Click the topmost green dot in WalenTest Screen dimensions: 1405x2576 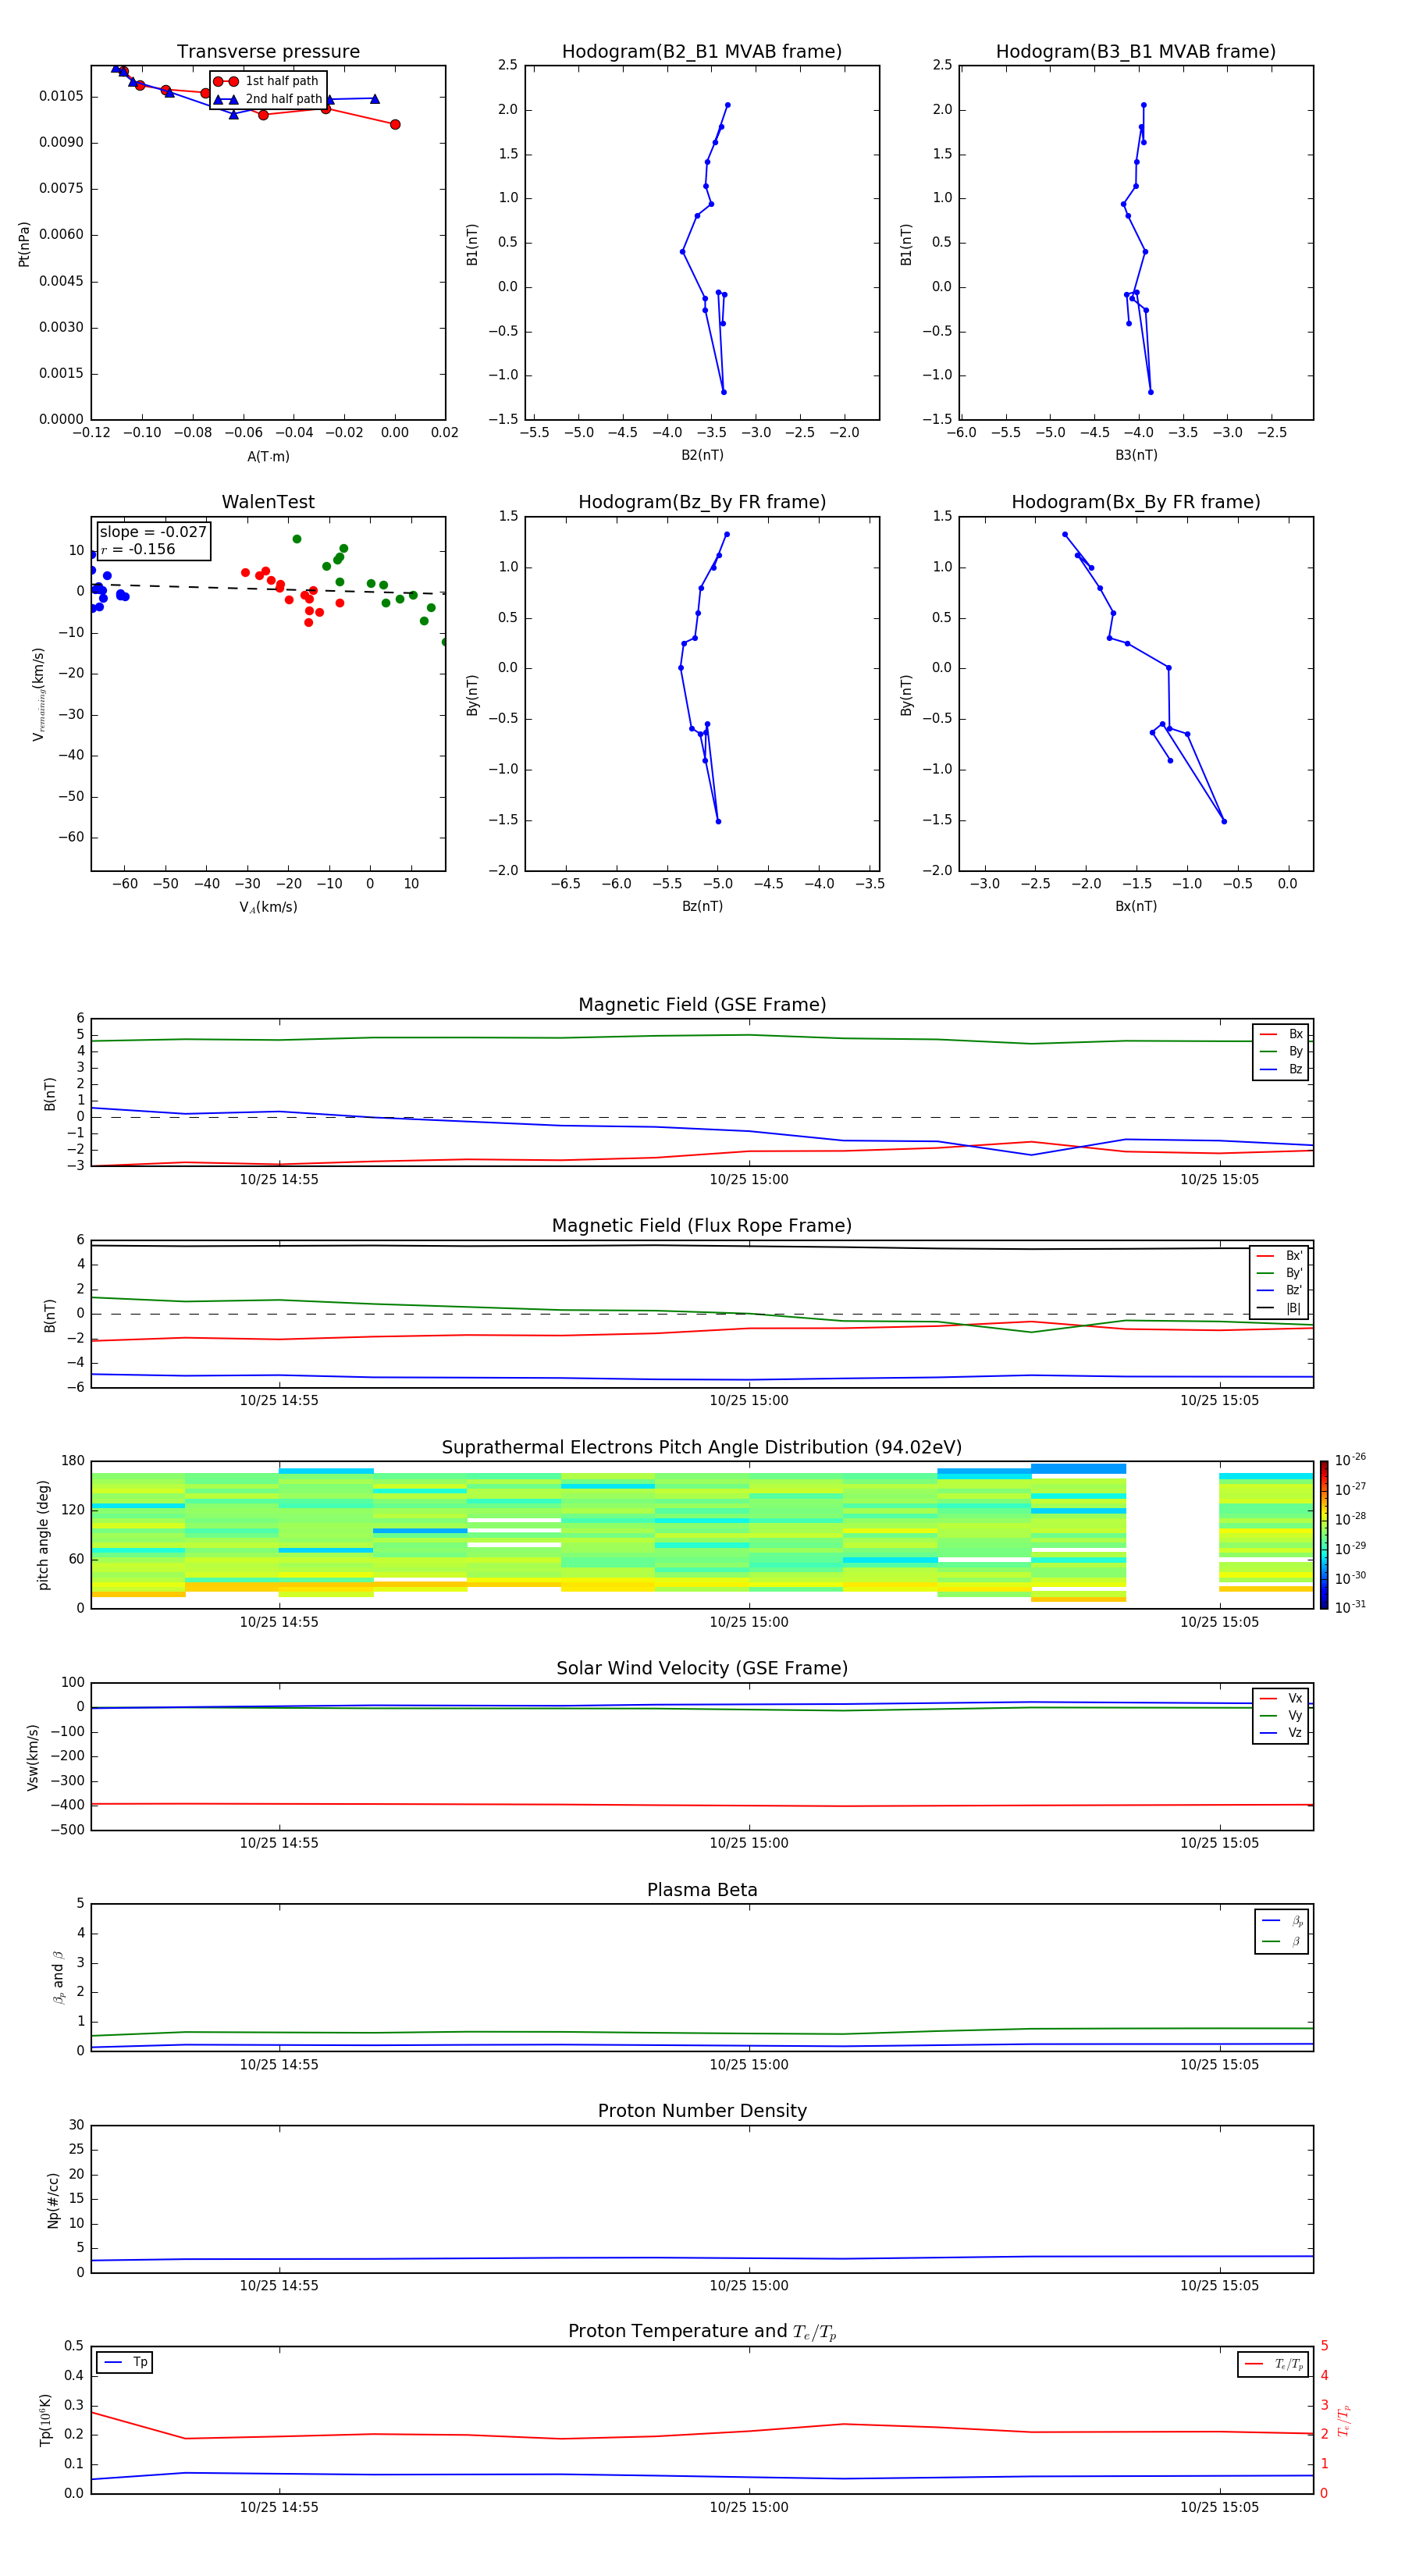297,539
